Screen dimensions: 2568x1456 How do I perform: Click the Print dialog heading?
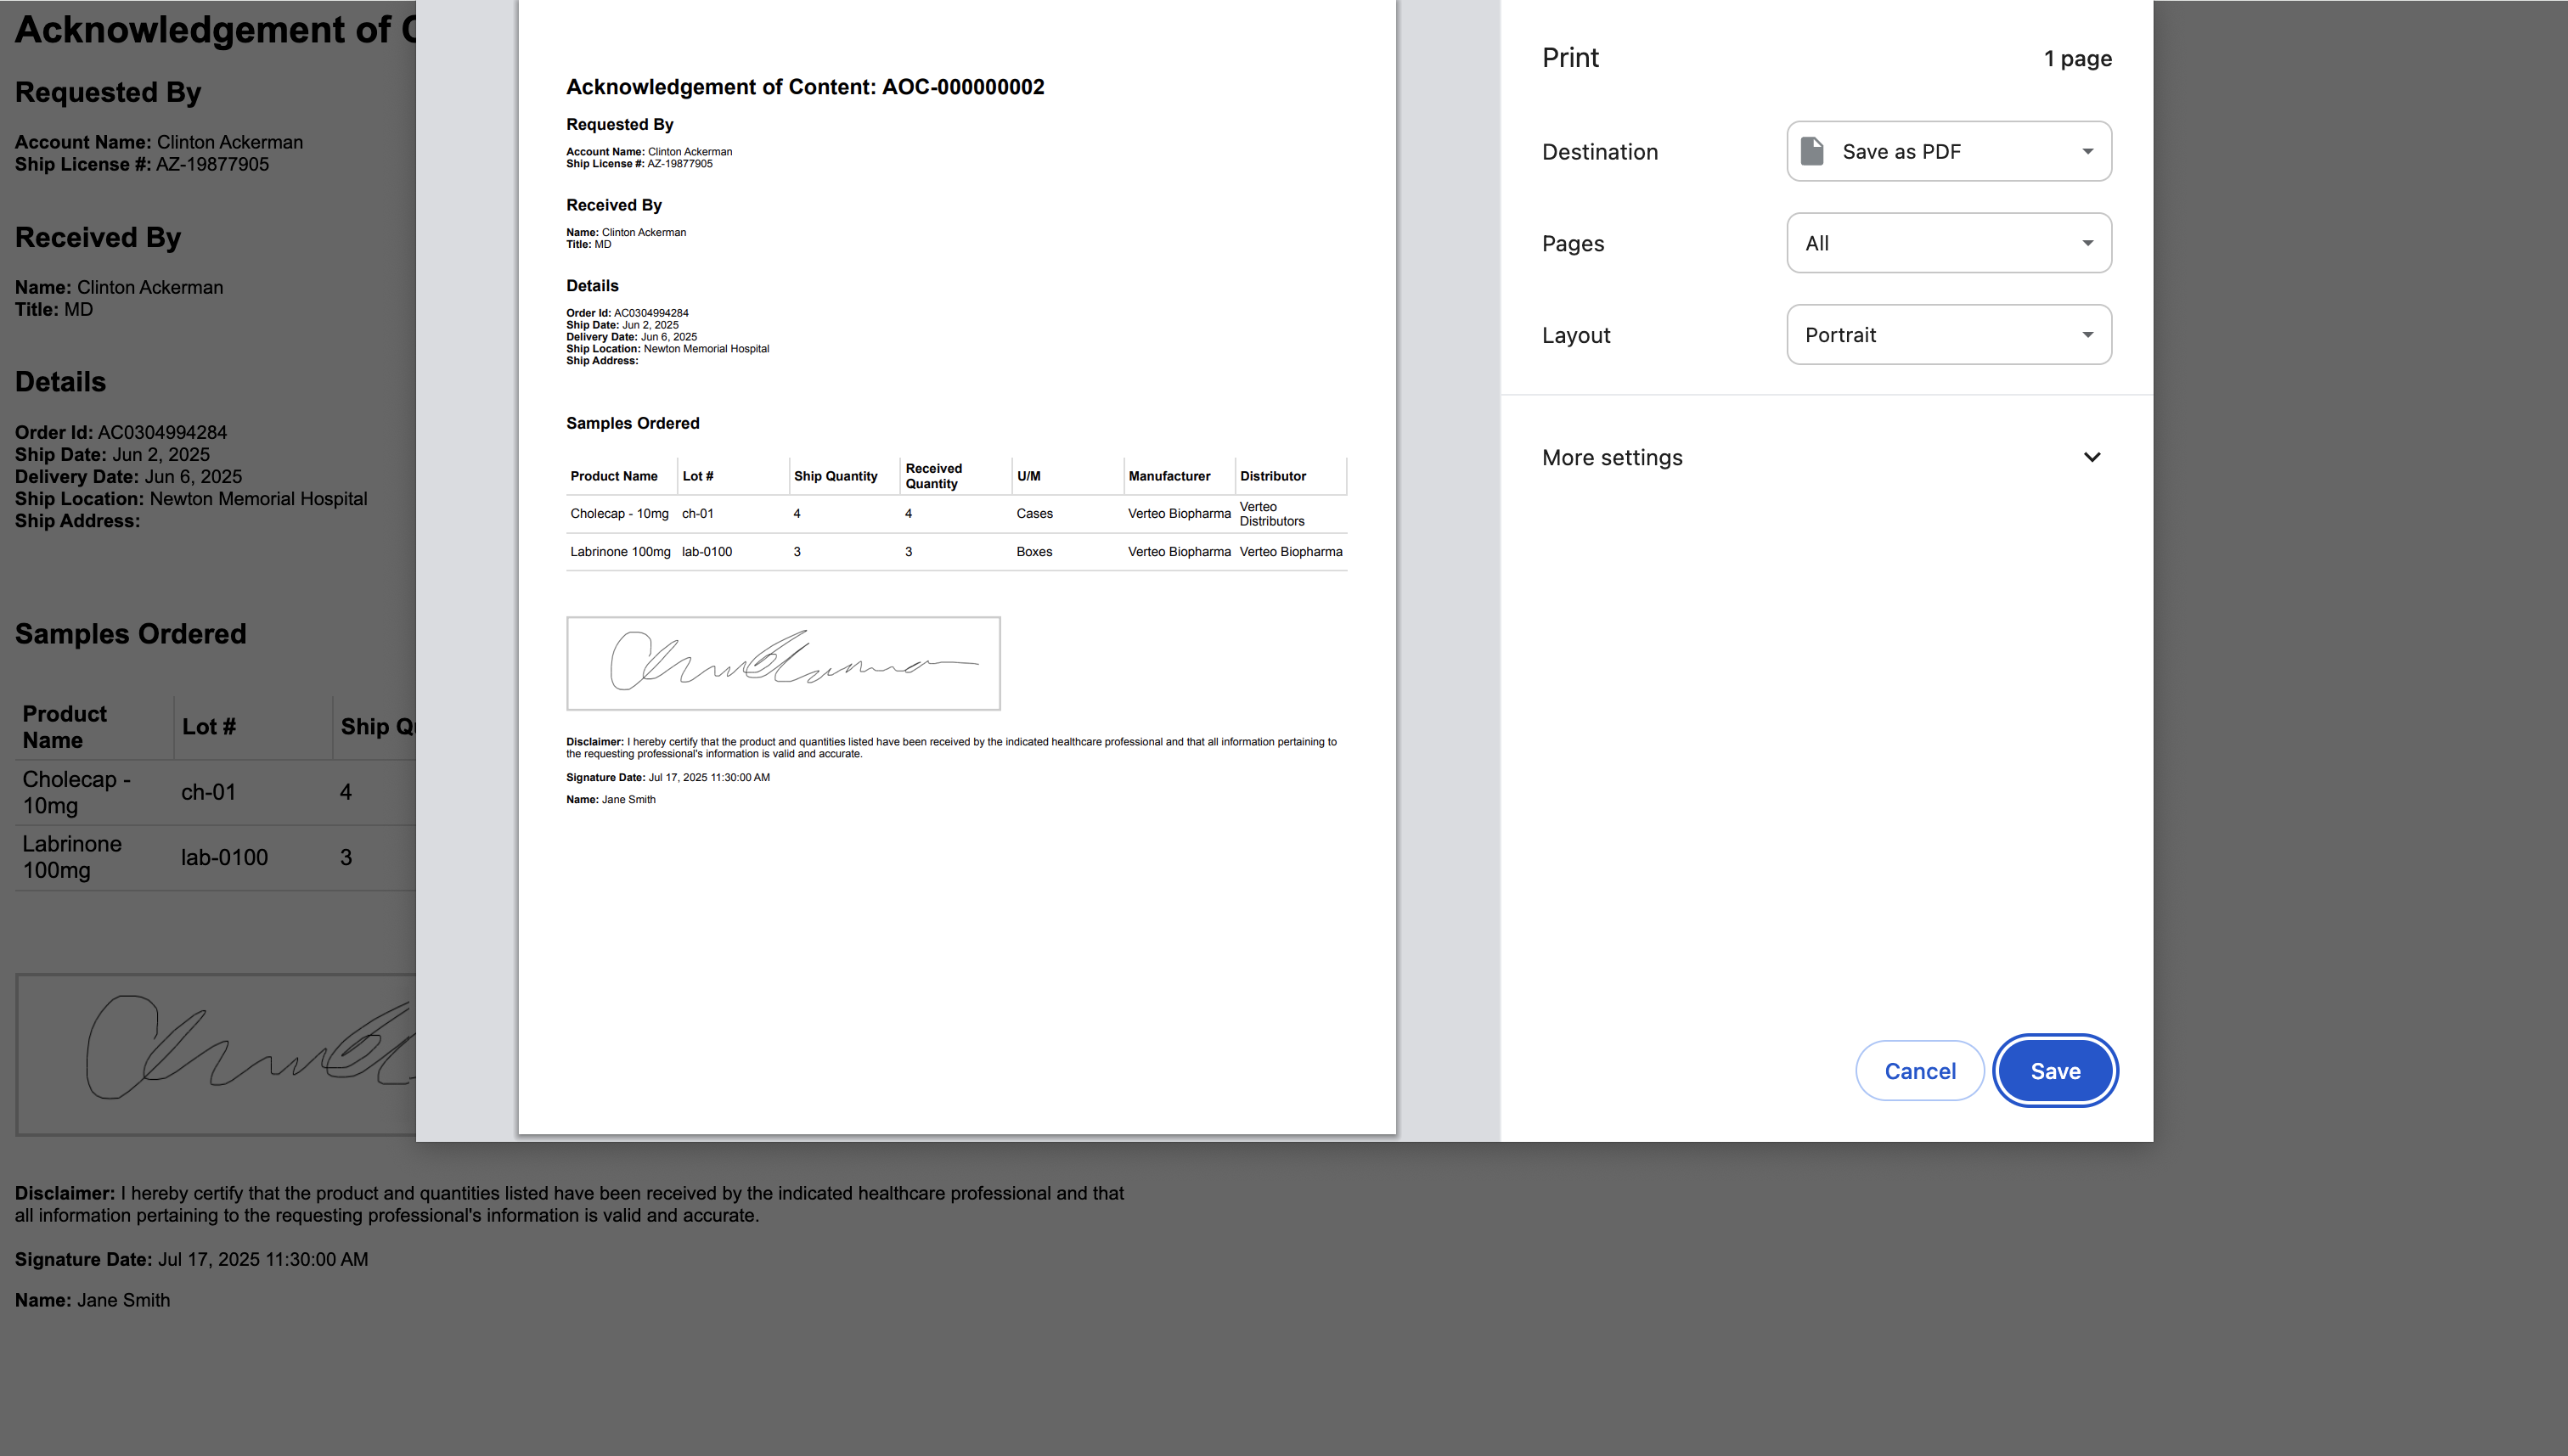pyautogui.click(x=1570, y=58)
